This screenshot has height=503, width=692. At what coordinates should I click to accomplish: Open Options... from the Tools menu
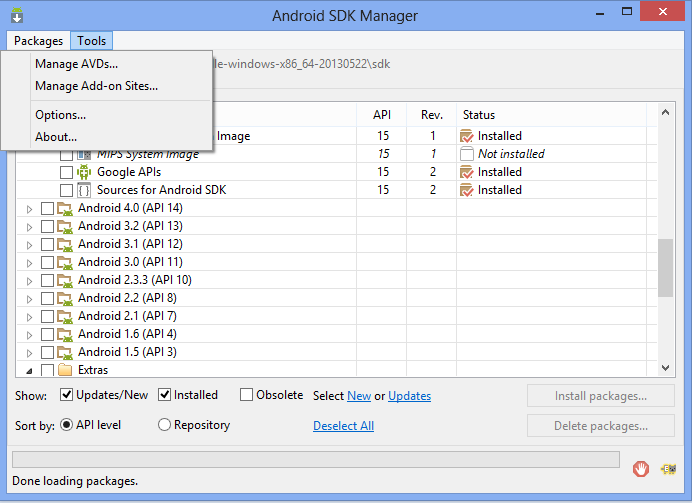tap(60, 115)
